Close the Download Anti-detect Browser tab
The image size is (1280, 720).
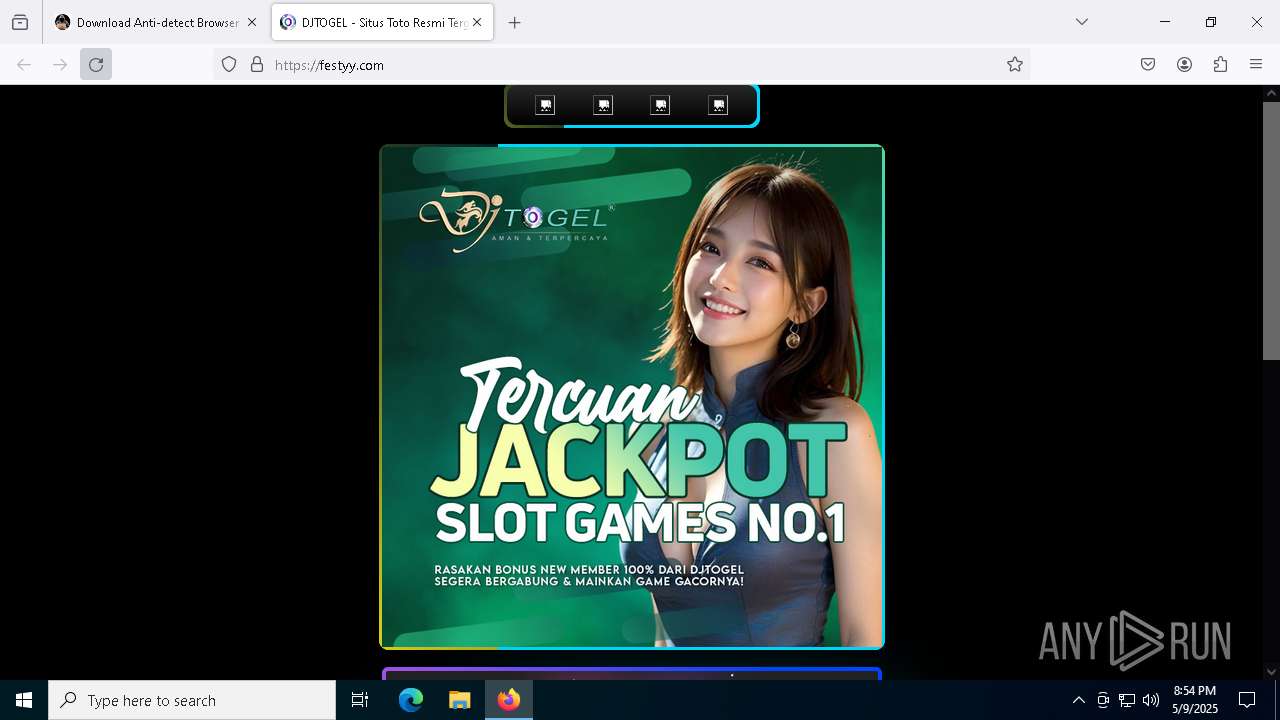(252, 22)
